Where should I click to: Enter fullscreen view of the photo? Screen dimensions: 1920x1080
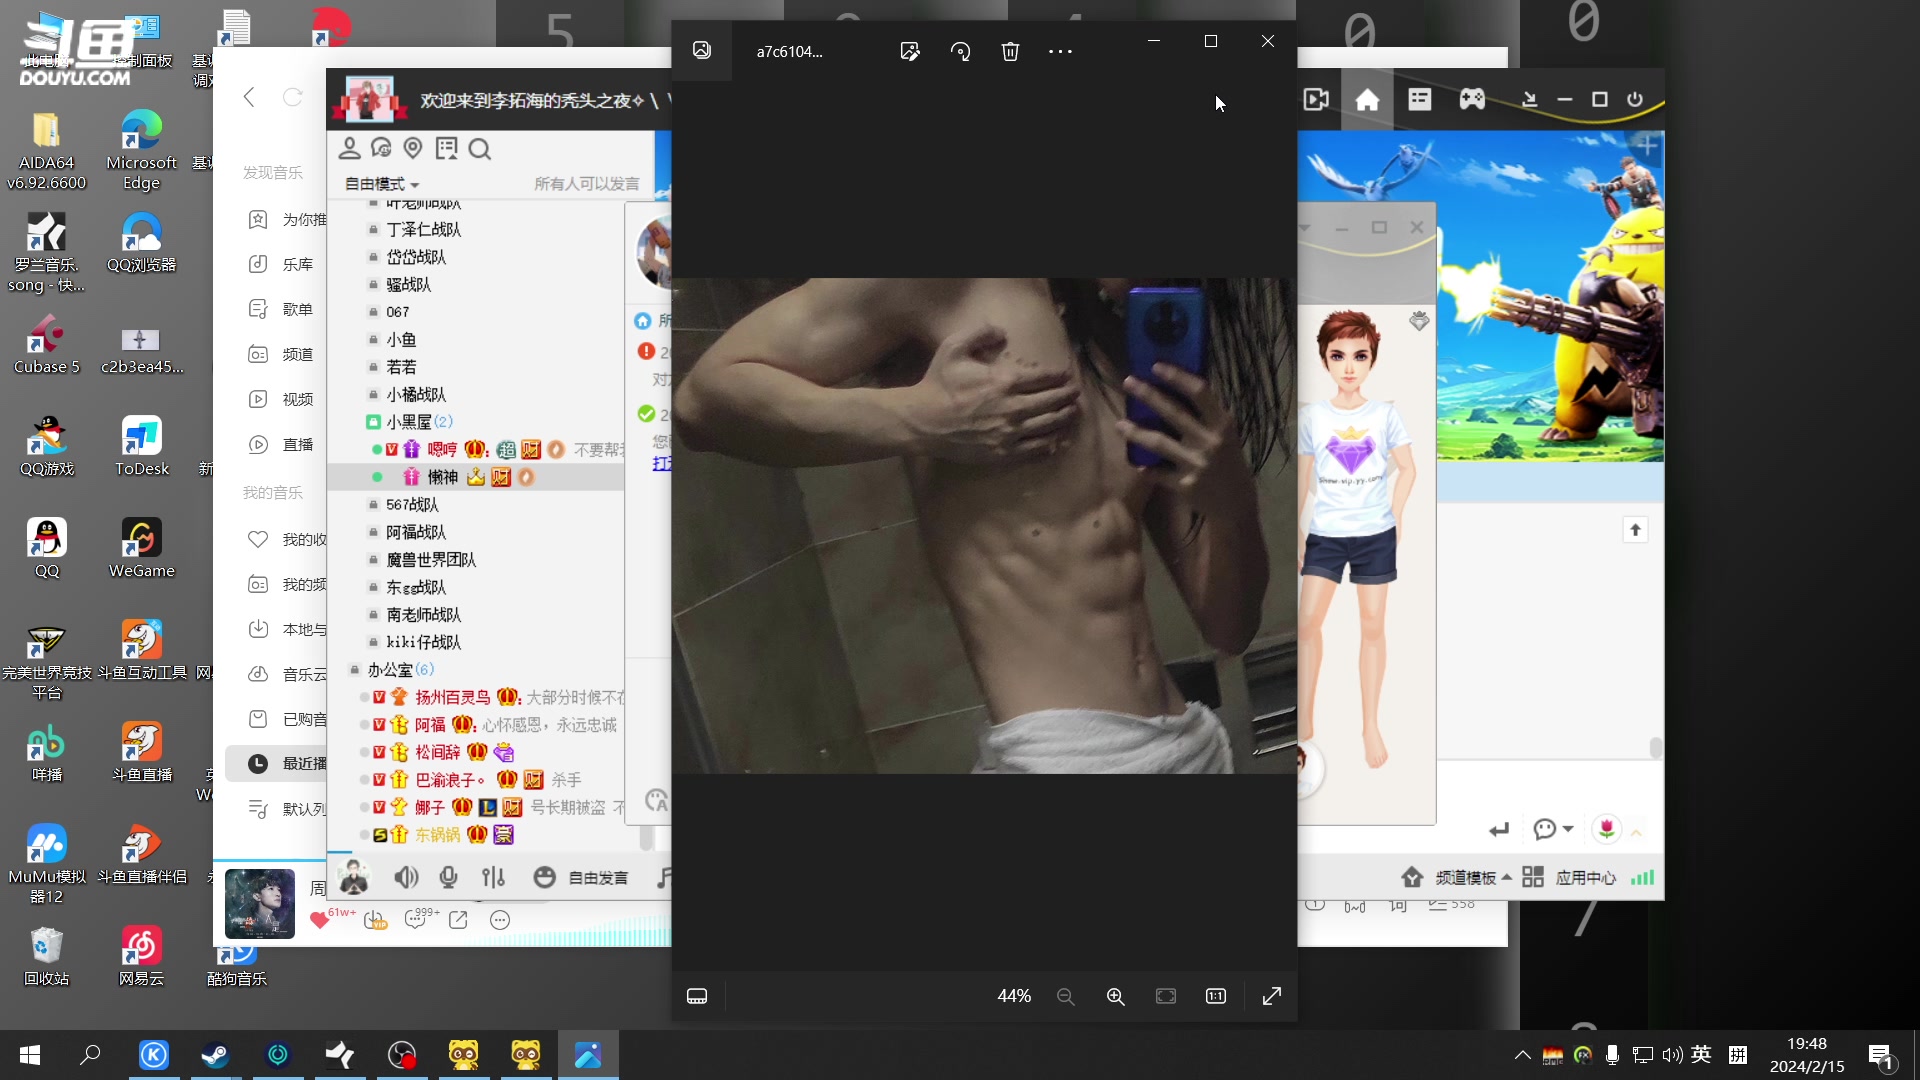tap(1271, 996)
